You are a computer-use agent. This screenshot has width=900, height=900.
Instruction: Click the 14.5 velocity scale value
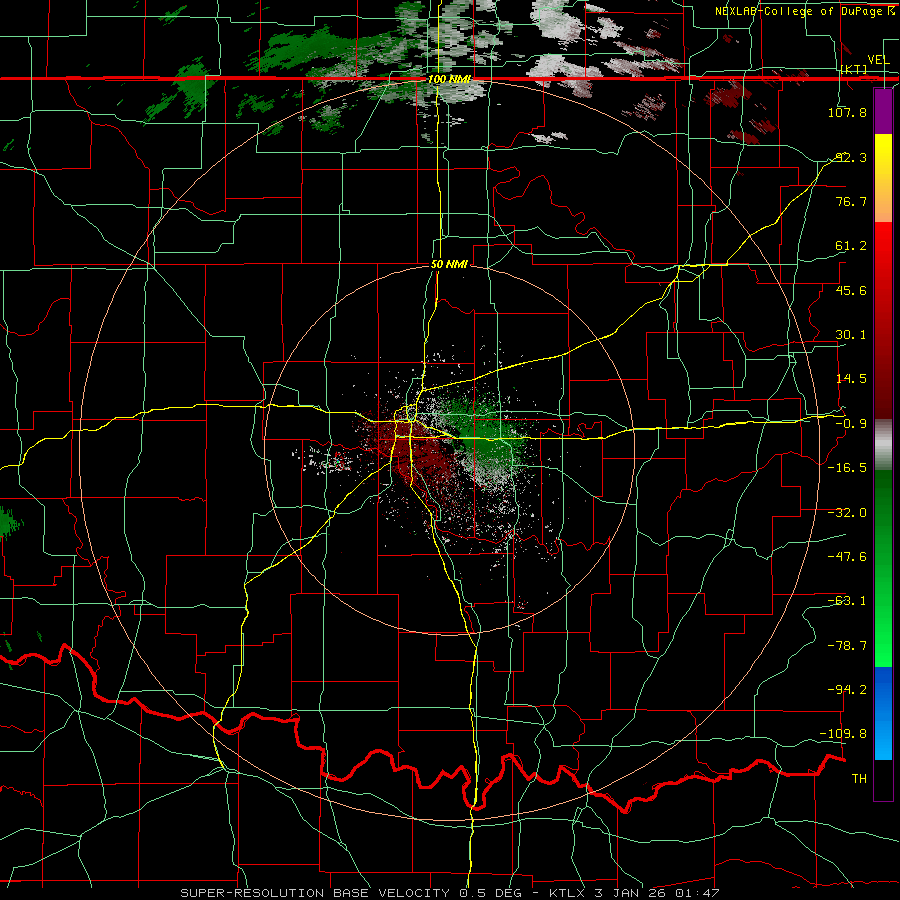851,379
